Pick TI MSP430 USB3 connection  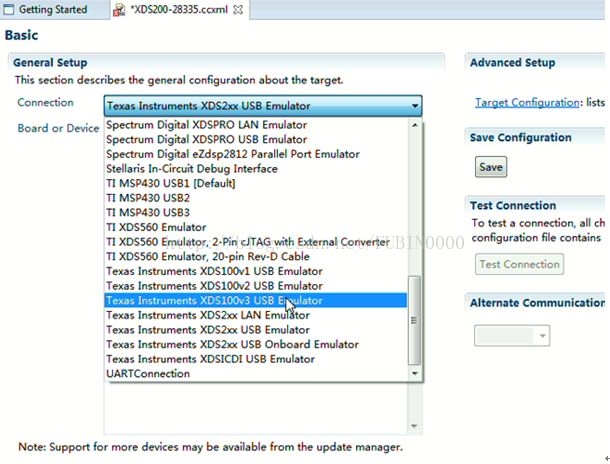pyautogui.click(x=256, y=213)
